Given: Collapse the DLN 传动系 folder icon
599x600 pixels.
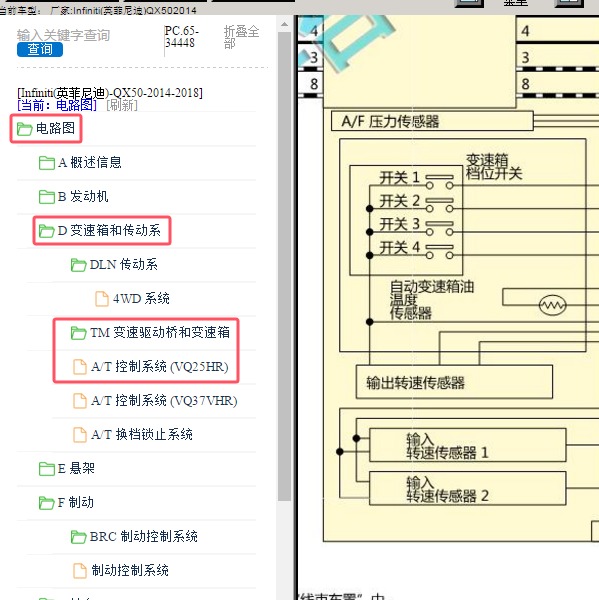Looking at the screenshot, I should pos(78,265).
